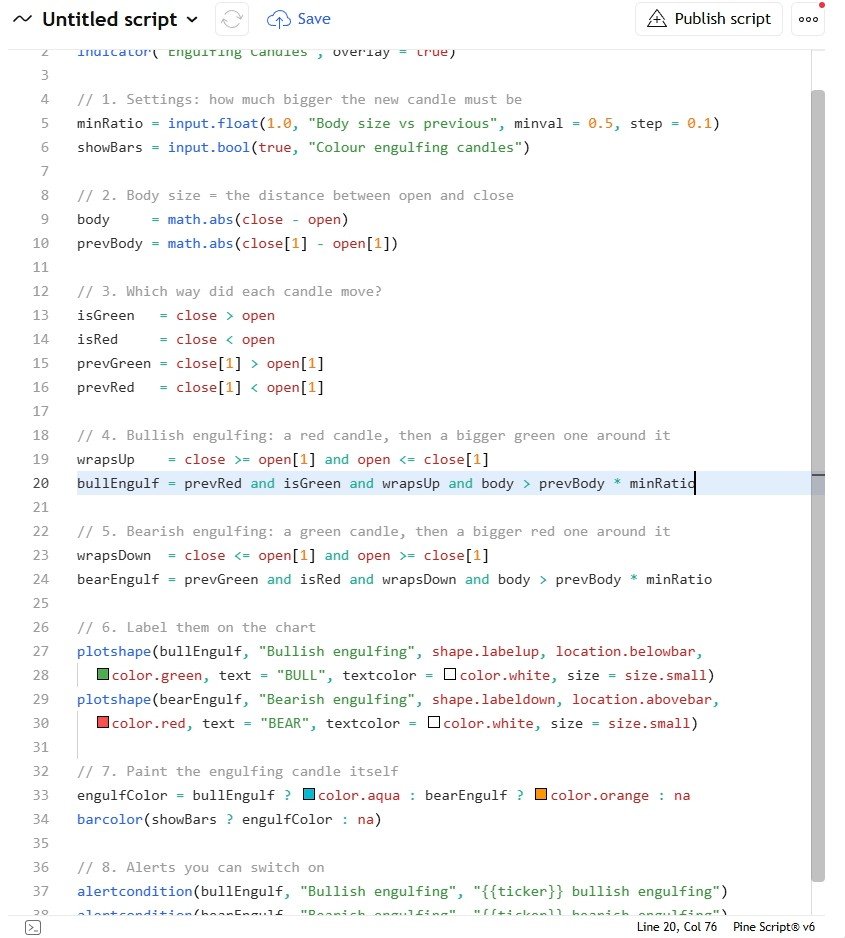845x938 pixels.
Task: Click the {{ticker}} bullish engulfing string on line 37
Action: pos(596,891)
